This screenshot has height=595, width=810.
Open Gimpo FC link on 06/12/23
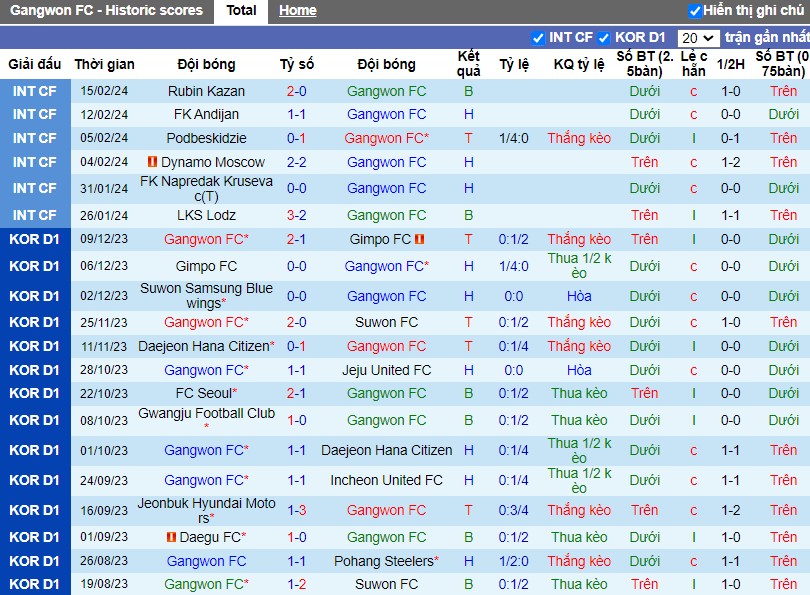(x=206, y=266)
